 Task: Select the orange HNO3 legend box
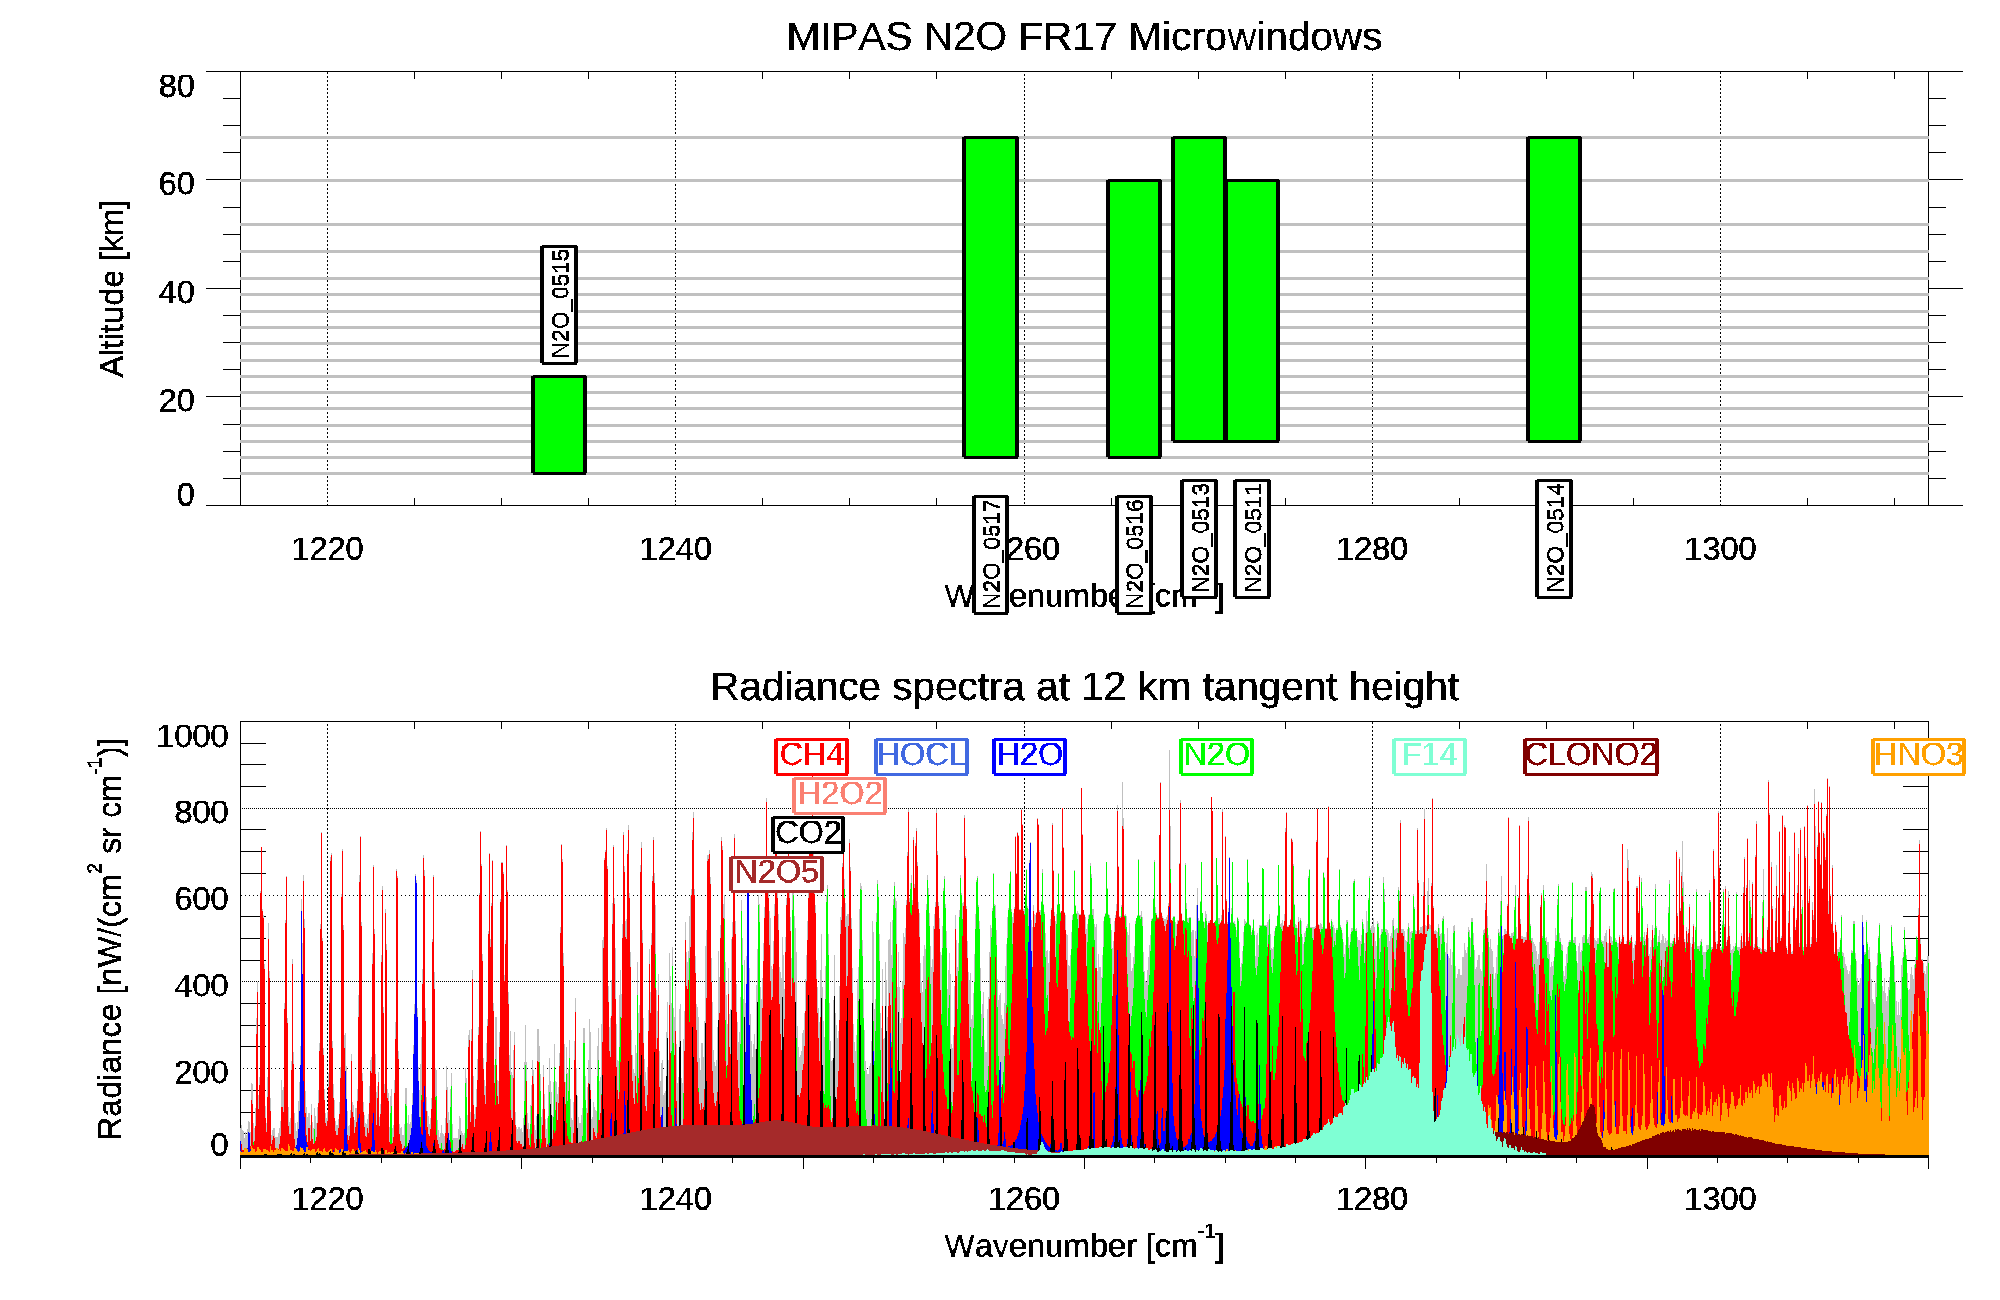tap(1917, 755)
